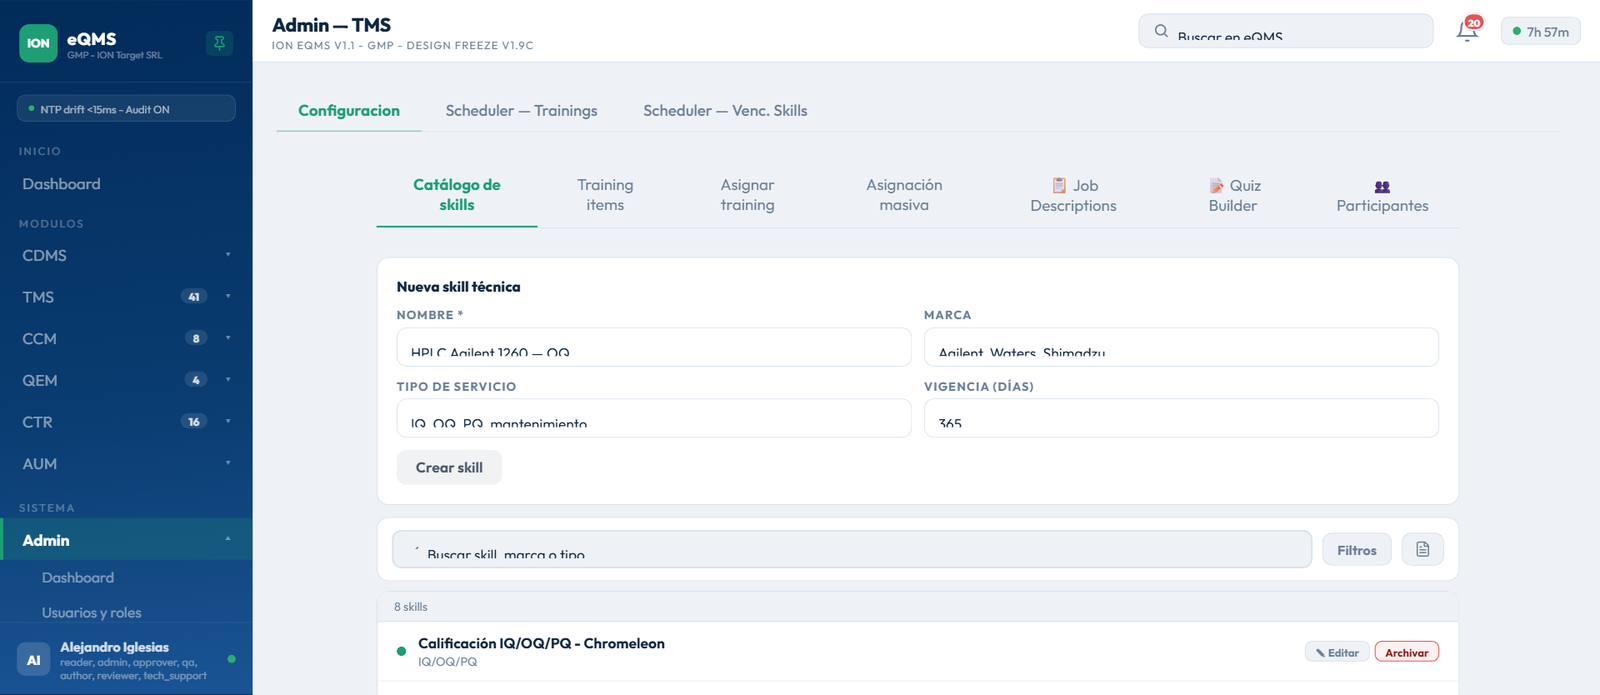Open the Job Descriptions tab
Screen dimensions: 1600x695
1073,196
